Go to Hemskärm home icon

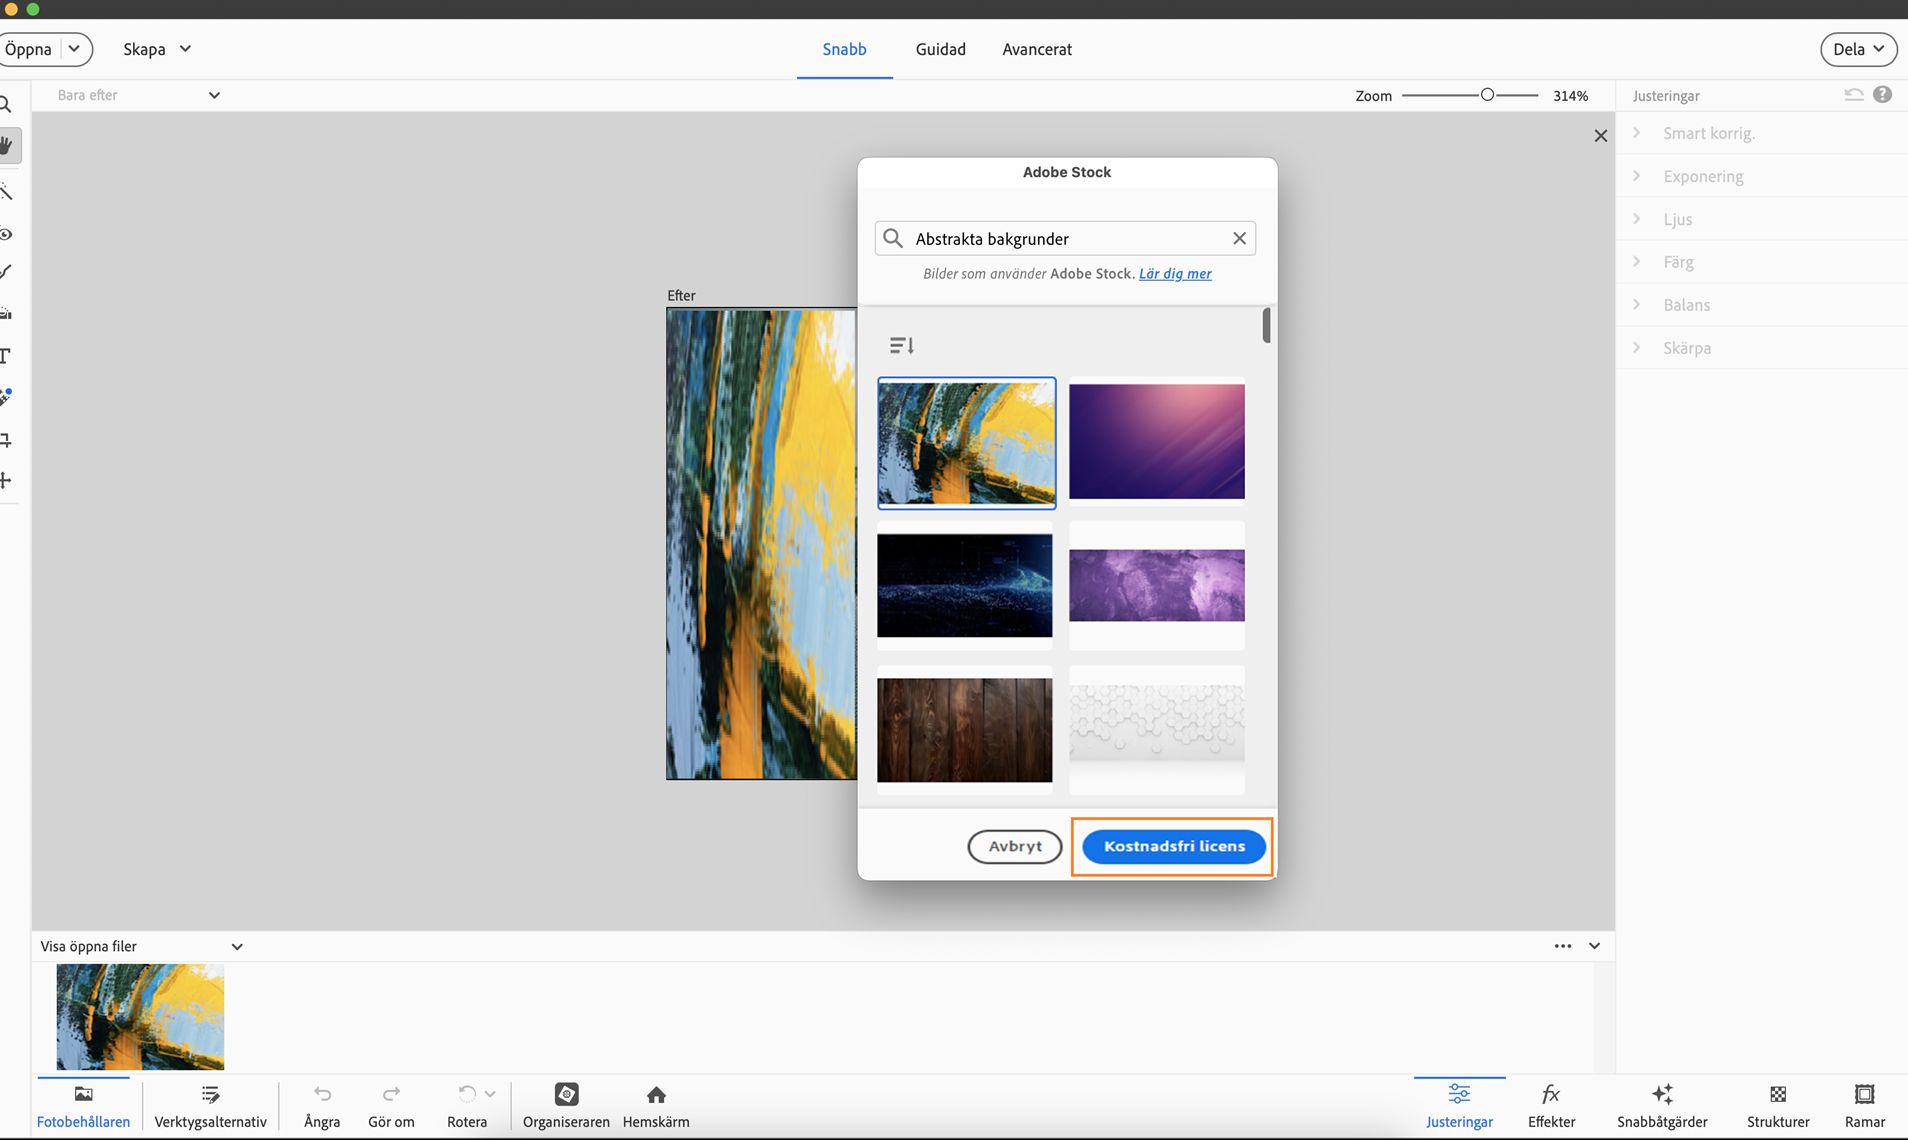click(656, 1095)
